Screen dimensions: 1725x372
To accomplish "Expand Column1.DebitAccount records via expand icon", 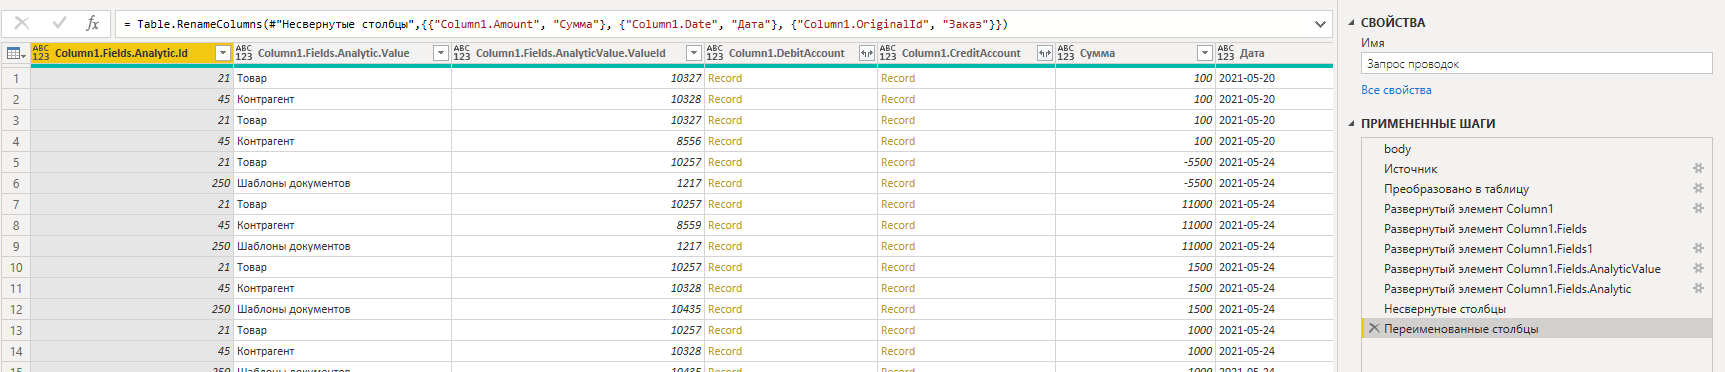I will (x=866, y=53).
